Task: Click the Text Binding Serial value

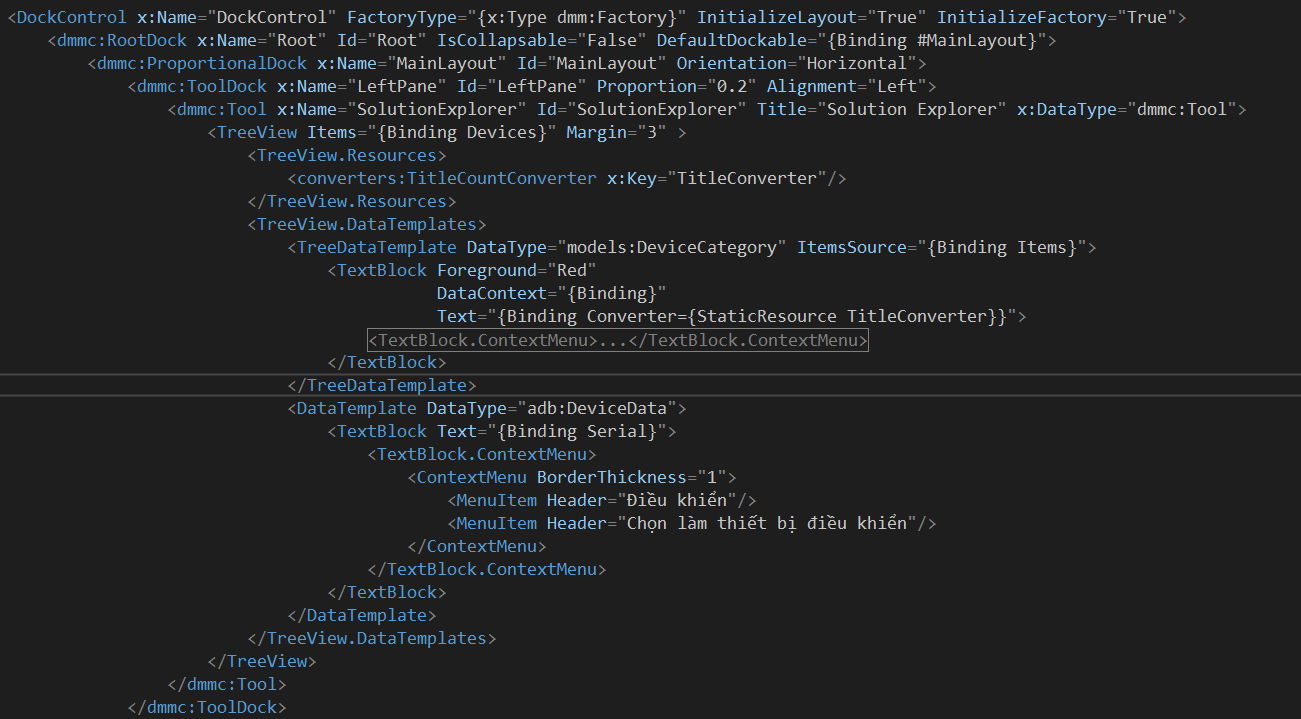Action: (576, 431)
